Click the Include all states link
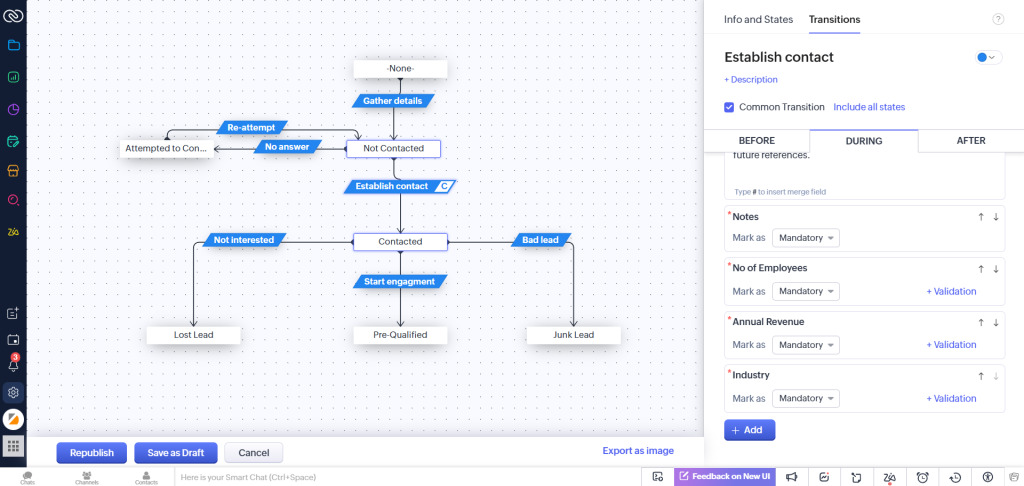 point(869,107)
